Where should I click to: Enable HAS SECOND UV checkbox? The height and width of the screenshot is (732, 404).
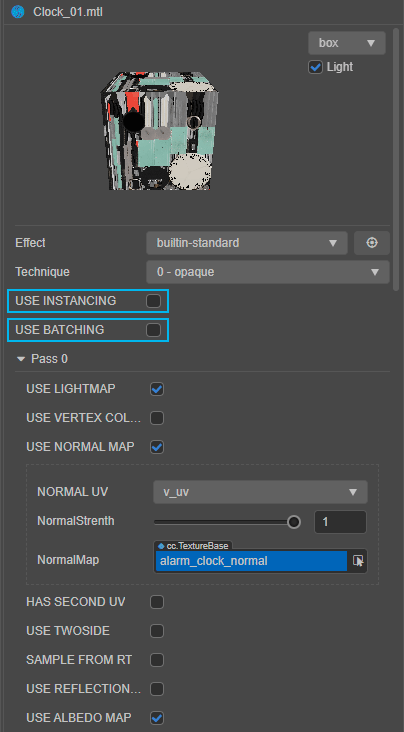[157, 602]
